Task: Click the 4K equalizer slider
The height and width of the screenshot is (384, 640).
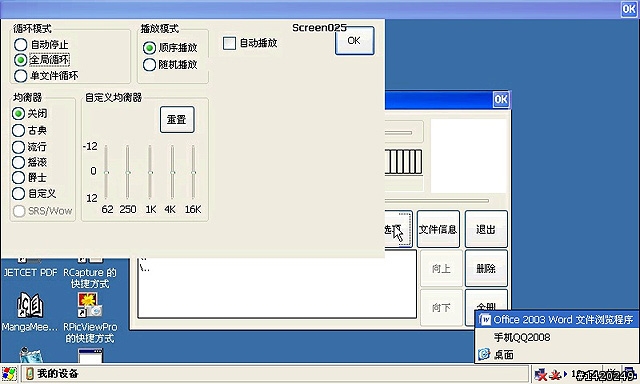Action: (172, 172)
